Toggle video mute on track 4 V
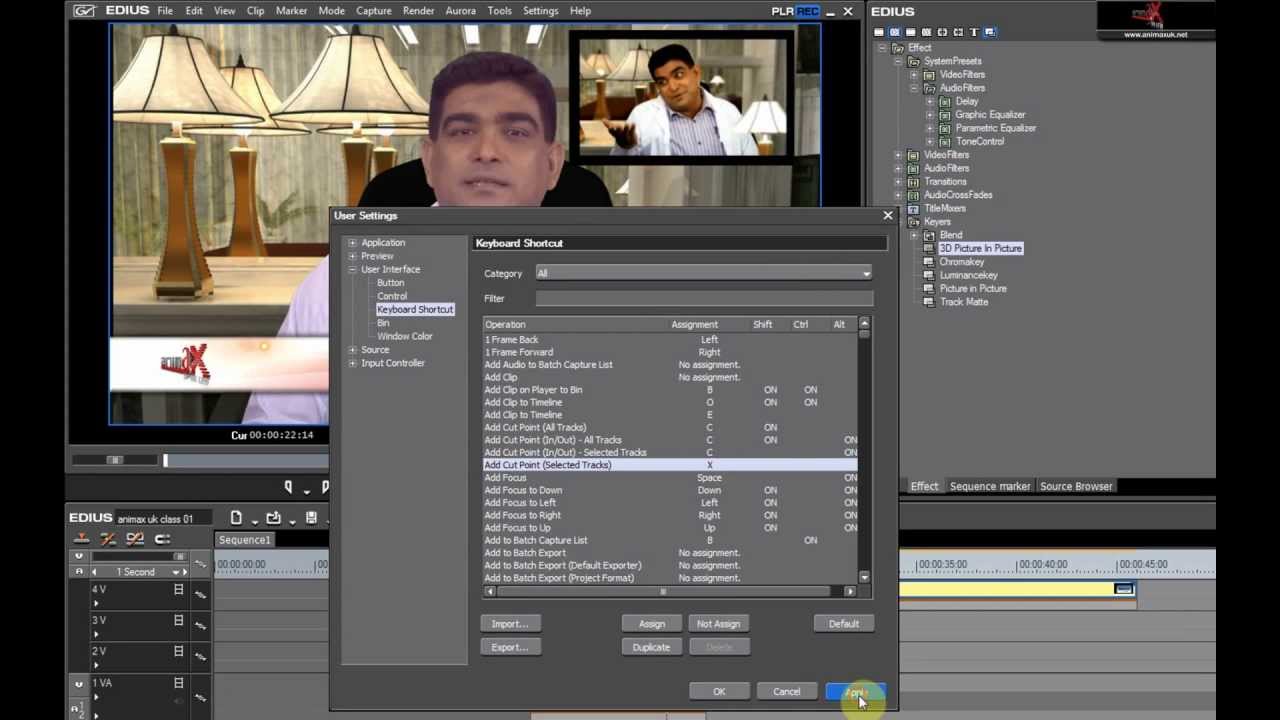Viewport: 1280px width, 720px height. click(x=179, y=590)
